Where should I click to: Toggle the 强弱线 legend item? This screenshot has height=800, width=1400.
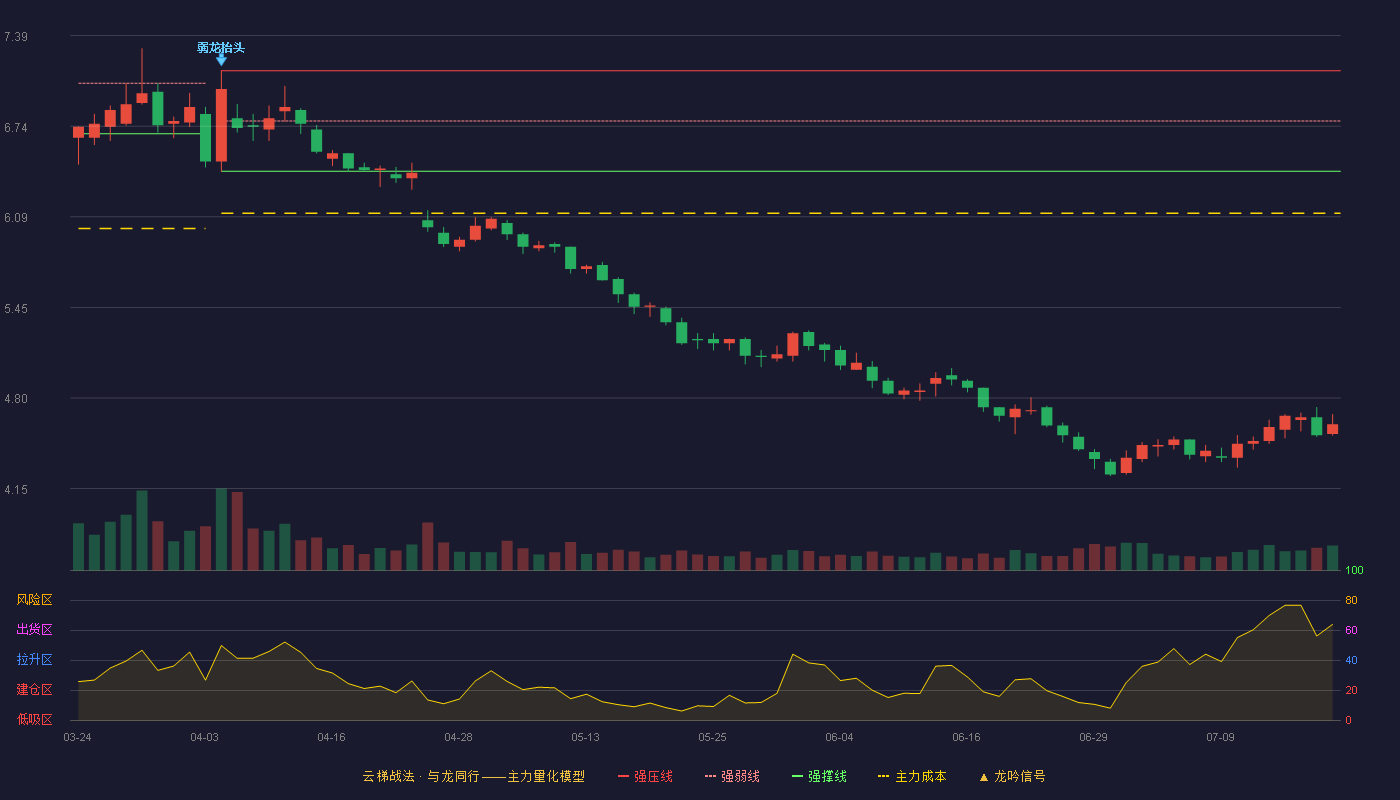point(732,776)
